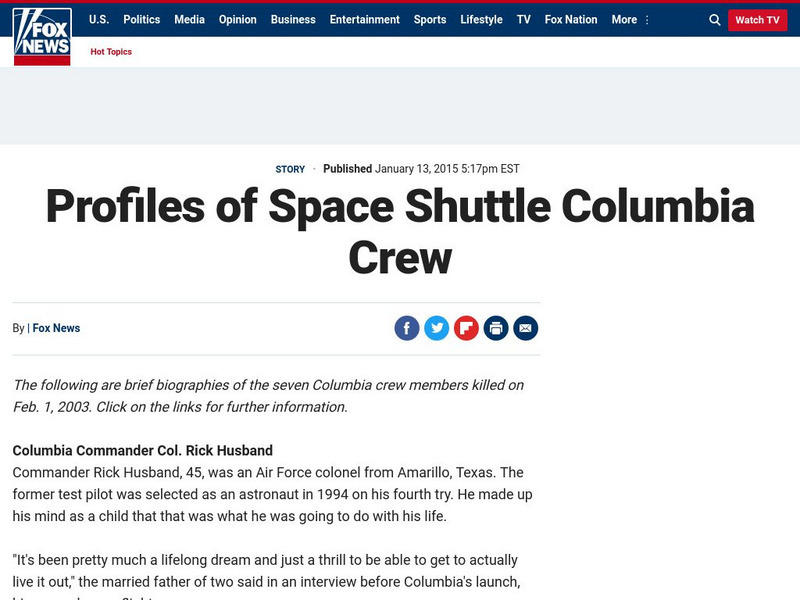Click the TV menu item

(524, 20)
